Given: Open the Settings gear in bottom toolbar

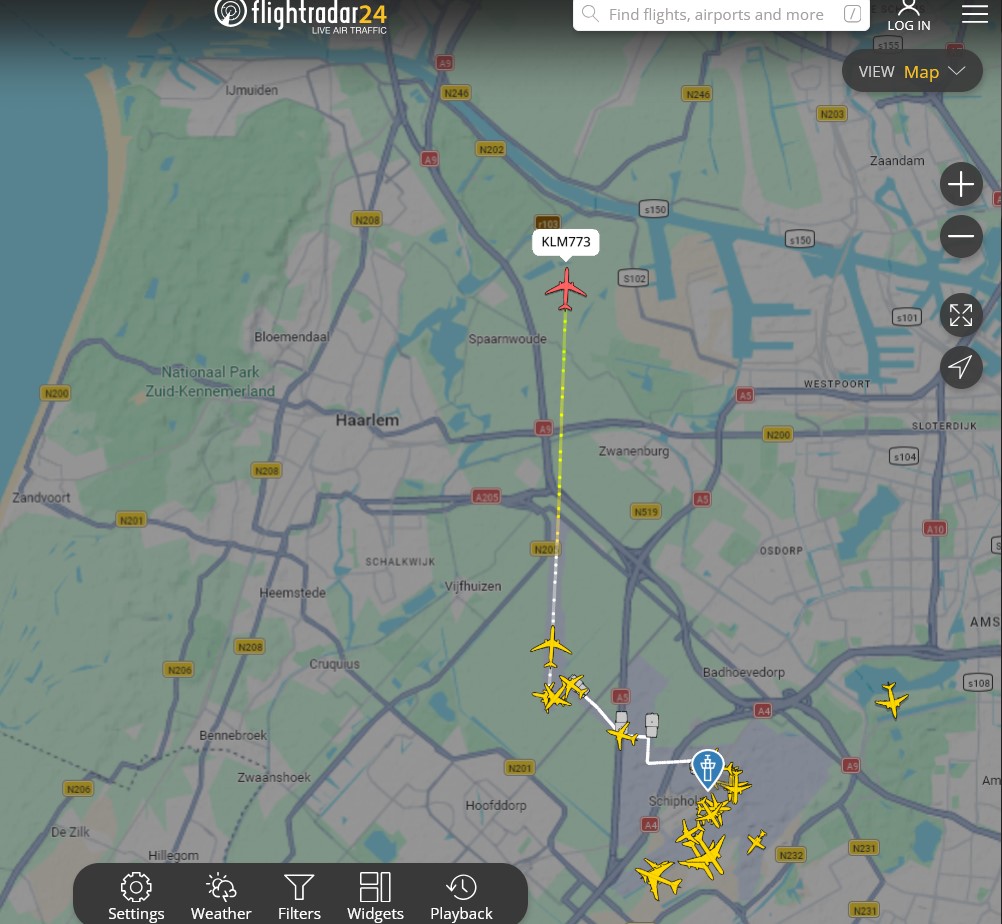Looking at the screenshot, I should point(136,896).
